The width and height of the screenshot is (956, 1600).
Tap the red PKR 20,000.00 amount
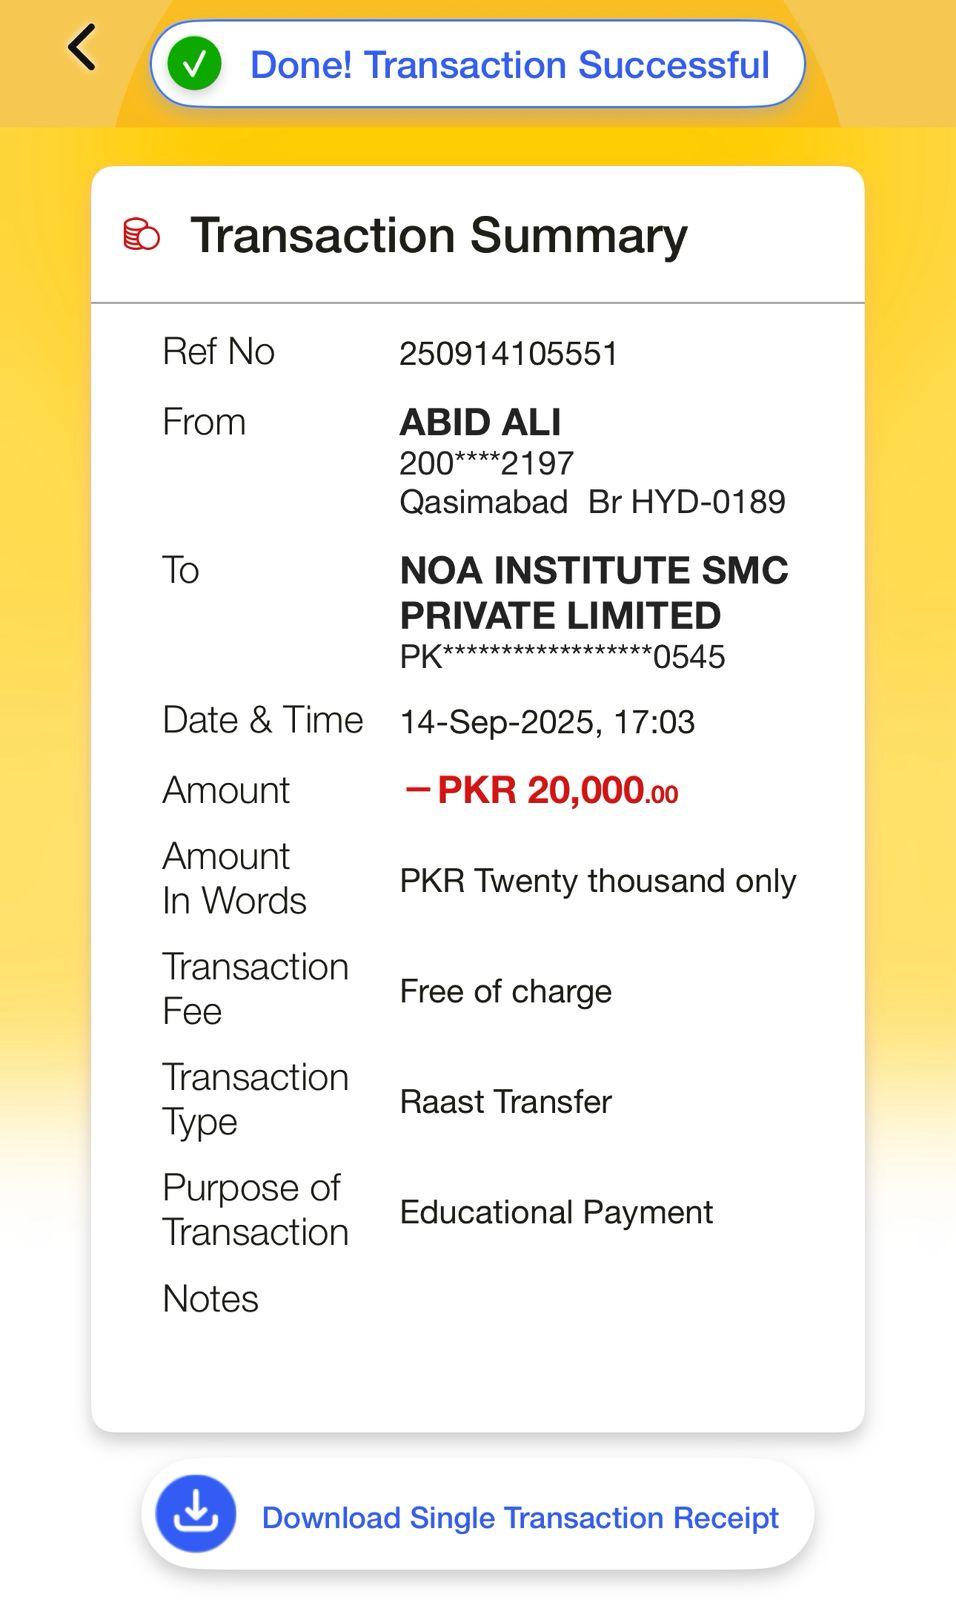tap(542, 790)
